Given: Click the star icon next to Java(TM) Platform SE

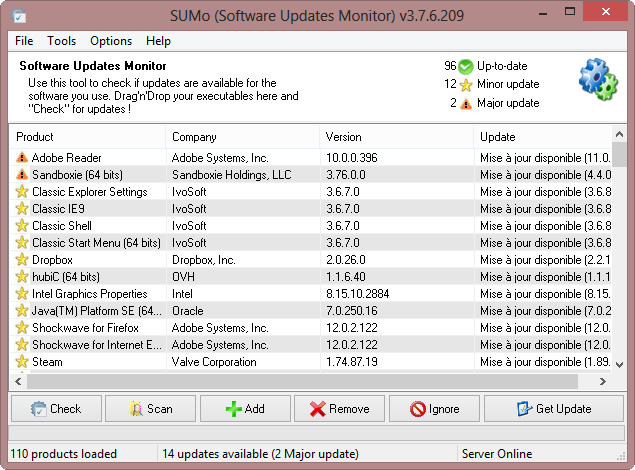Looking at the screenshot, I should [22, 310].
